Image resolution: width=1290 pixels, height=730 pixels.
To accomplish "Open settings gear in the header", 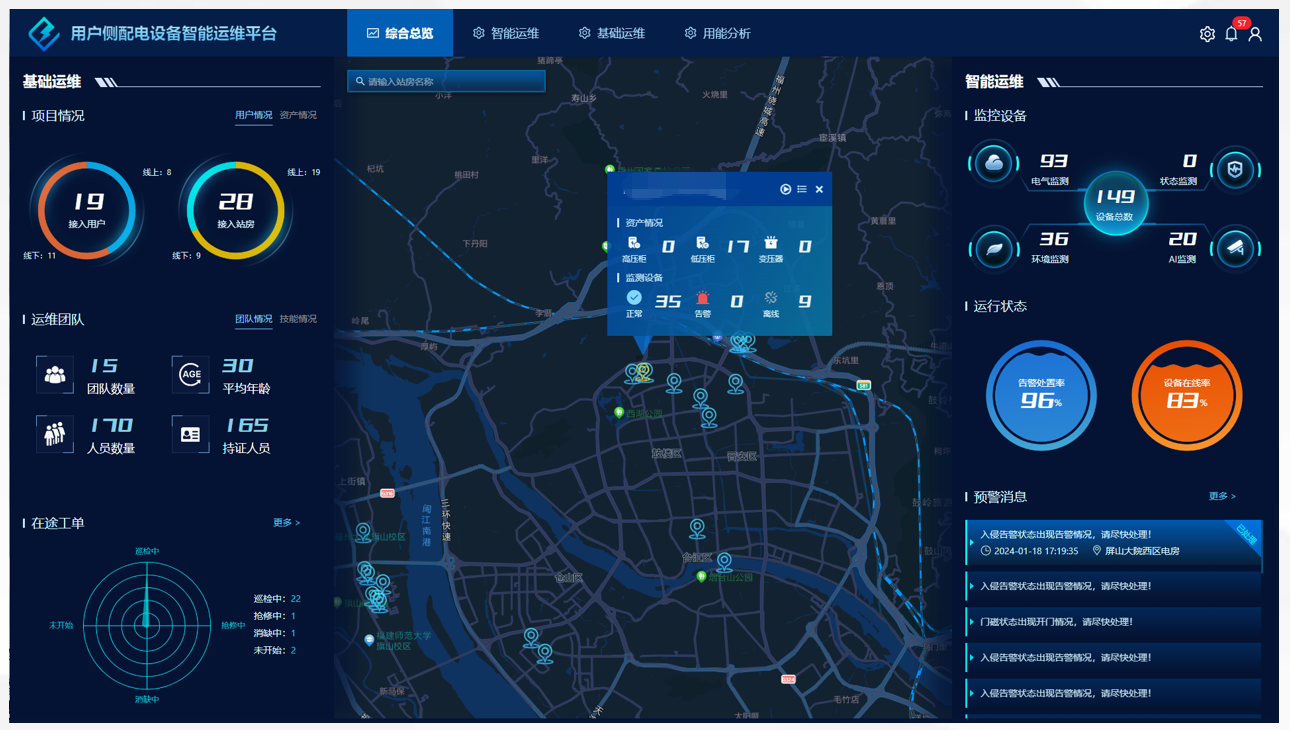I will 1207,34.
